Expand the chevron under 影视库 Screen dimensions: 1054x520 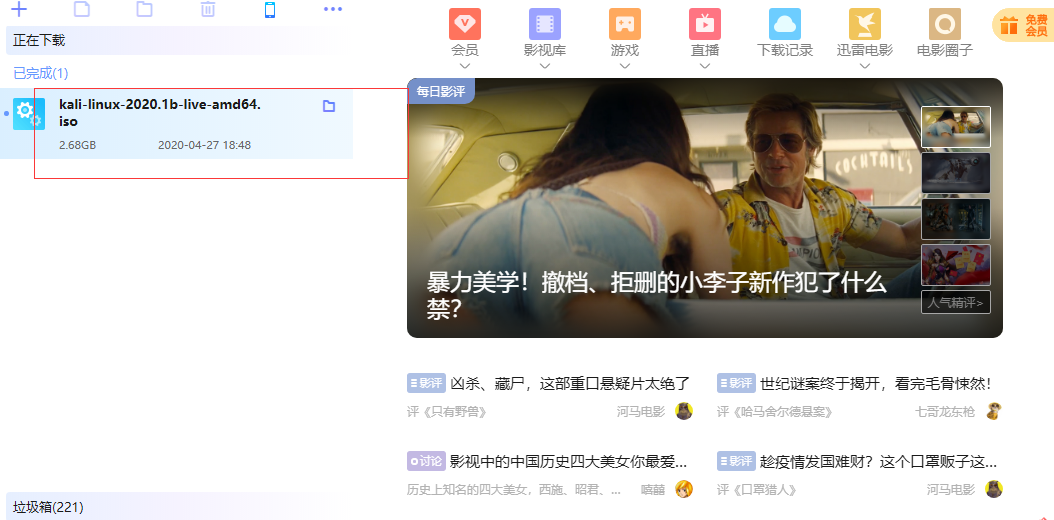544,66
